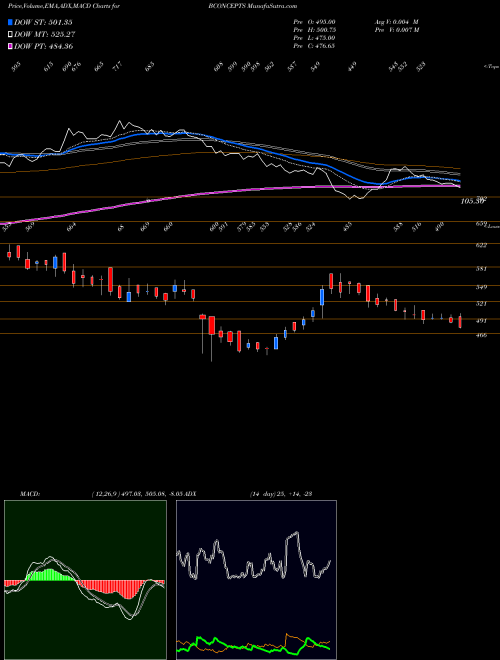
Task: Click the blue DOW ST legend swatch
Action: (x=10, y=22)
